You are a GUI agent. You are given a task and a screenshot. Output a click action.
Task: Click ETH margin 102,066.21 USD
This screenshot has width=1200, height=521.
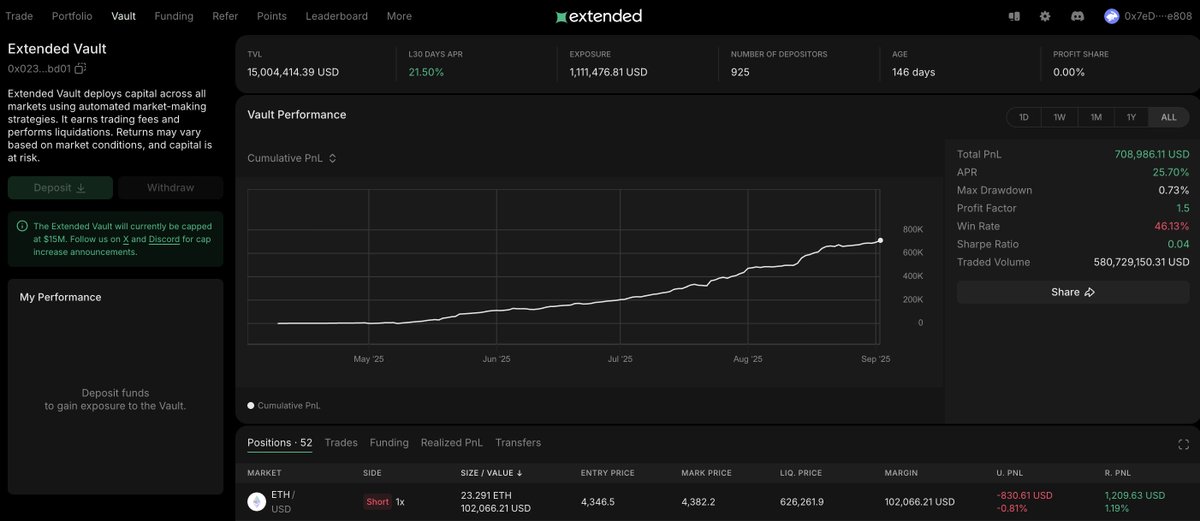(x=920, y=501)
